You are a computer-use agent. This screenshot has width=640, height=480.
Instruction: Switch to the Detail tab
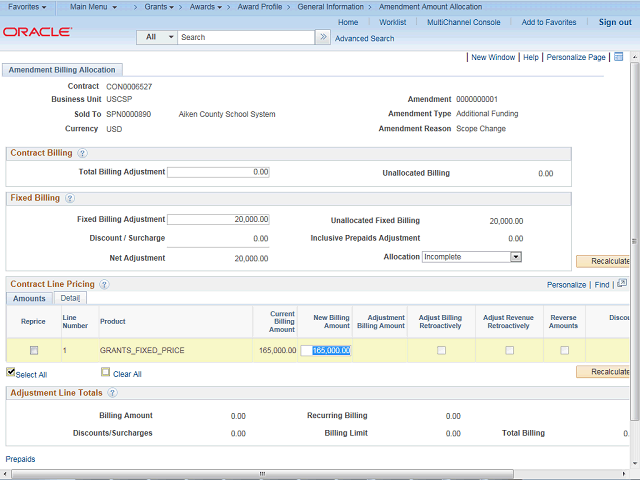[70, 298]
